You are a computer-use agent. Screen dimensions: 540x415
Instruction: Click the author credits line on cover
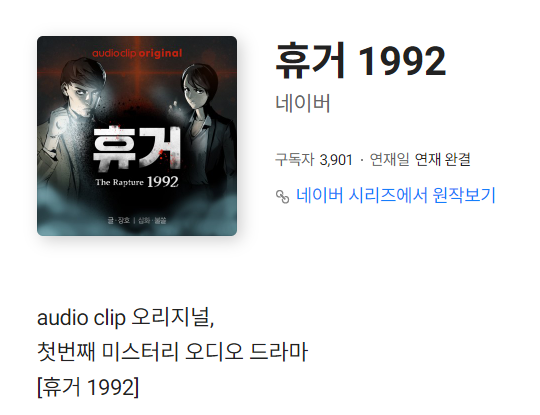click(x=137, y=220)
